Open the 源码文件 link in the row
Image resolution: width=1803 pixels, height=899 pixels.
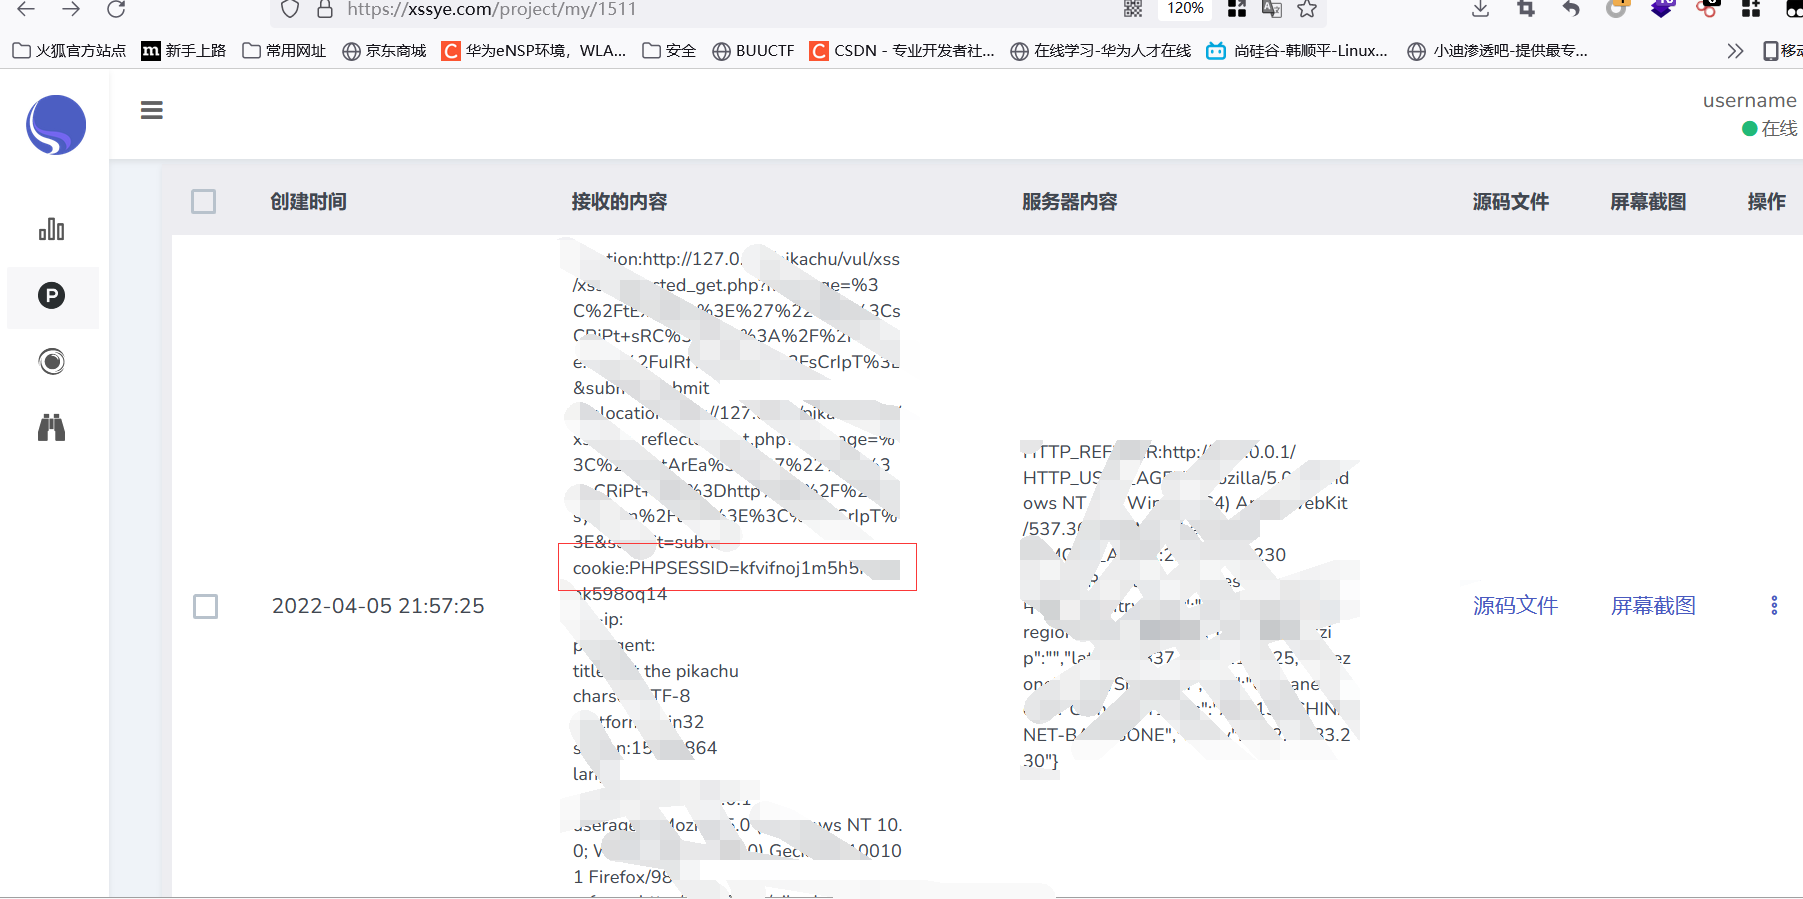click(x=1516, y=606)
